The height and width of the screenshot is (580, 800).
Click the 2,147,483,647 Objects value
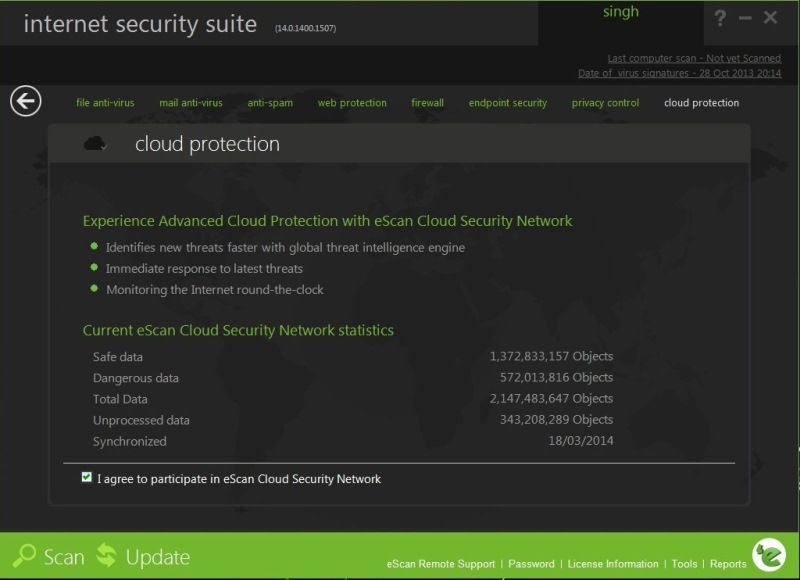(552, 398)
